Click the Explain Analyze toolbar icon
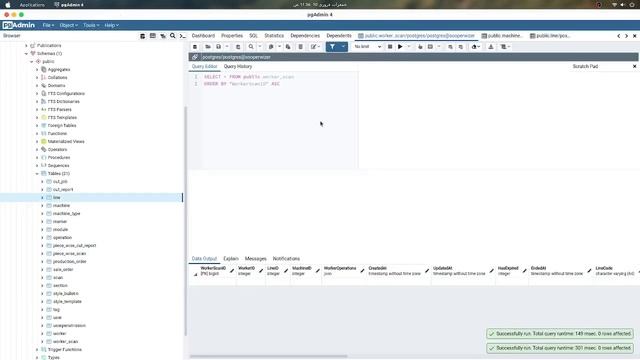640x360 pixels. 430,47
